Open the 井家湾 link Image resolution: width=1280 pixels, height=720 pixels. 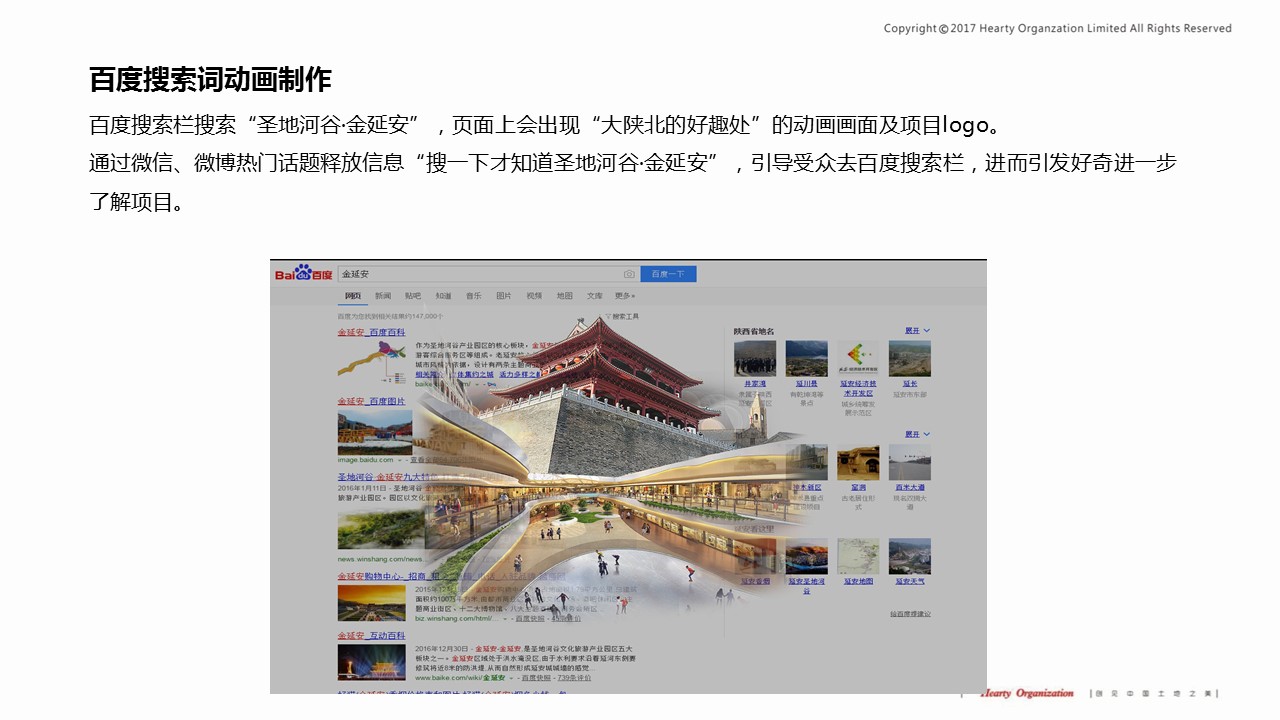tap(754, 383)
